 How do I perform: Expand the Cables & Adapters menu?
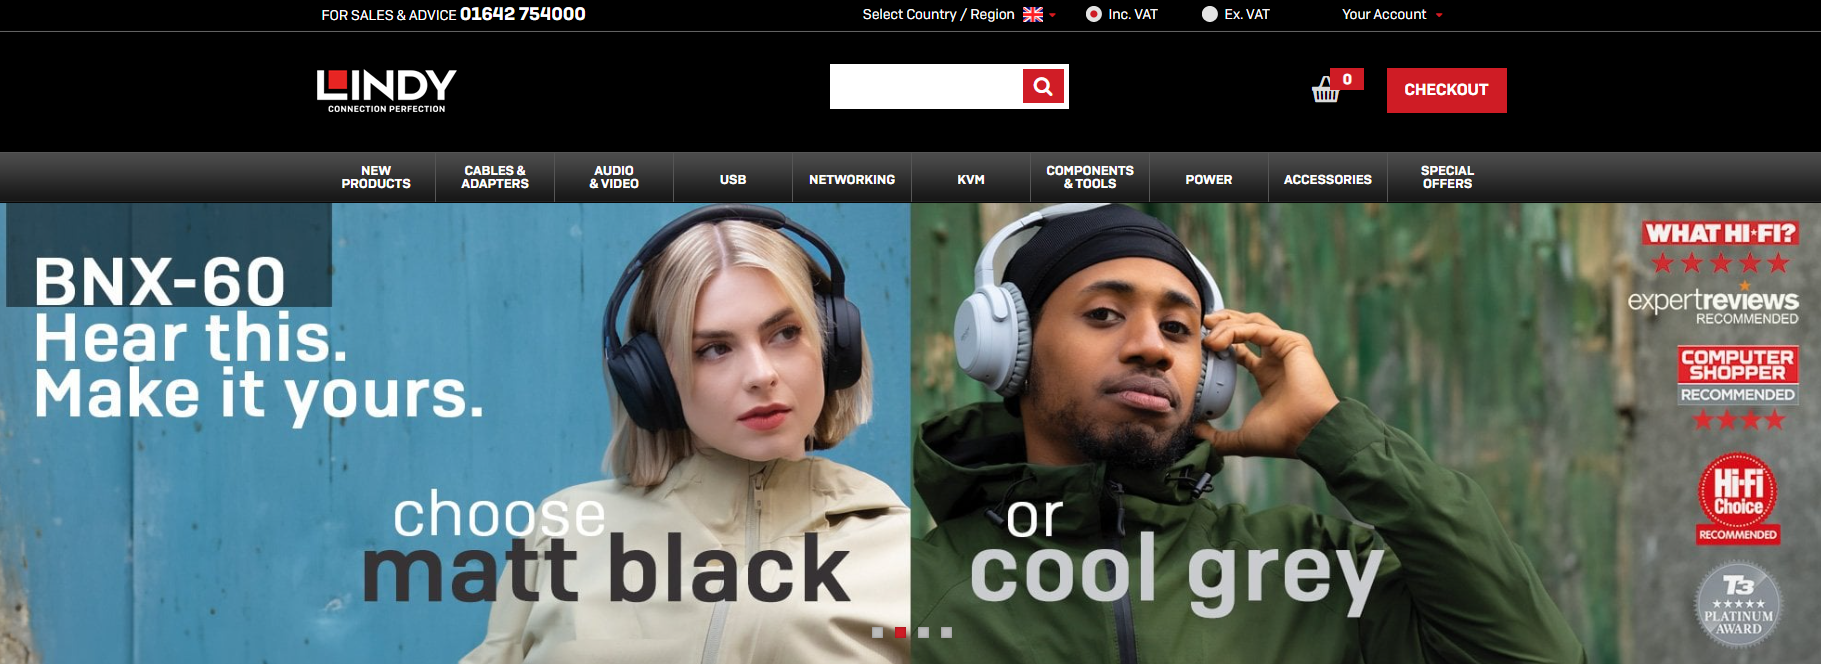pyautogui.click(x=495, y=178)
